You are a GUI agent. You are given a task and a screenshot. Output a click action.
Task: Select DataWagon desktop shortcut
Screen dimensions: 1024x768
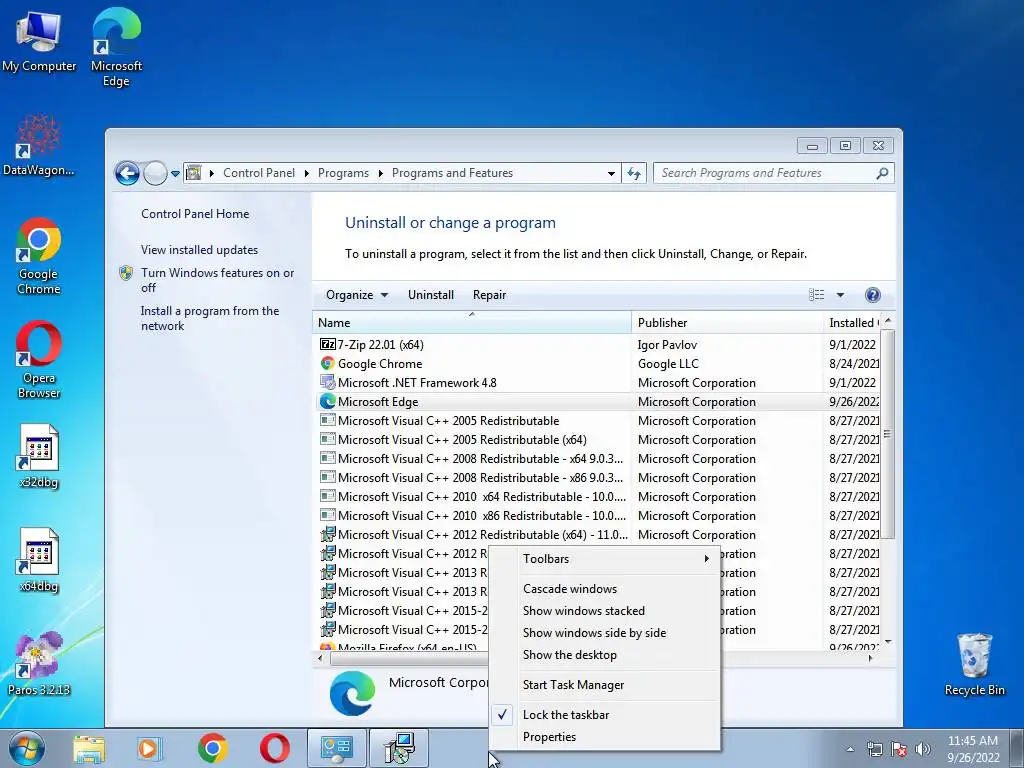coord(39,145)
